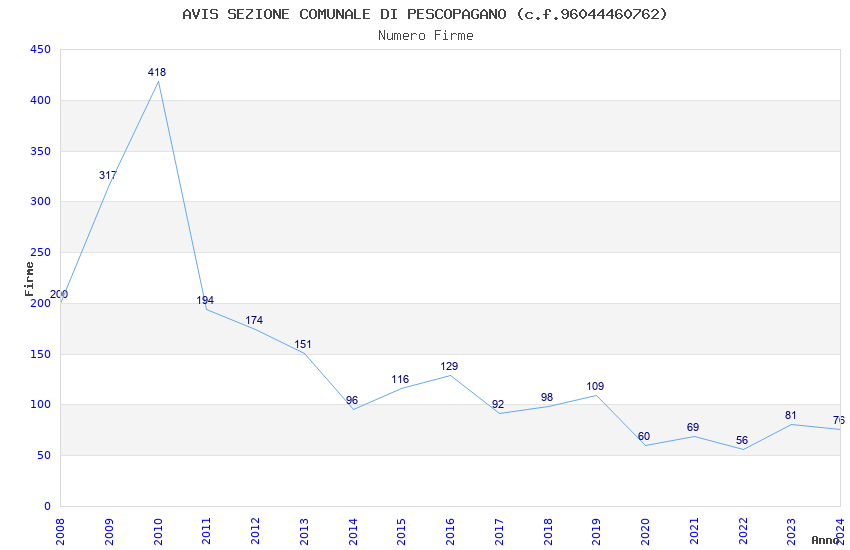
Task: Click the y-axis tick label 450
Action: point(41,49)
